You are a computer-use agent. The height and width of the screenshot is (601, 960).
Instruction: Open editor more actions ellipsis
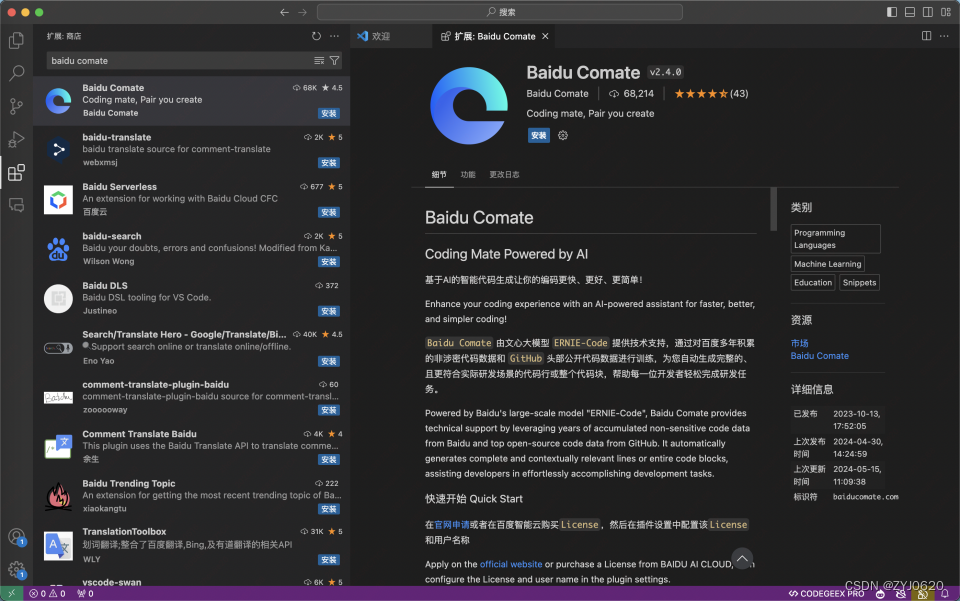[944, 36]
